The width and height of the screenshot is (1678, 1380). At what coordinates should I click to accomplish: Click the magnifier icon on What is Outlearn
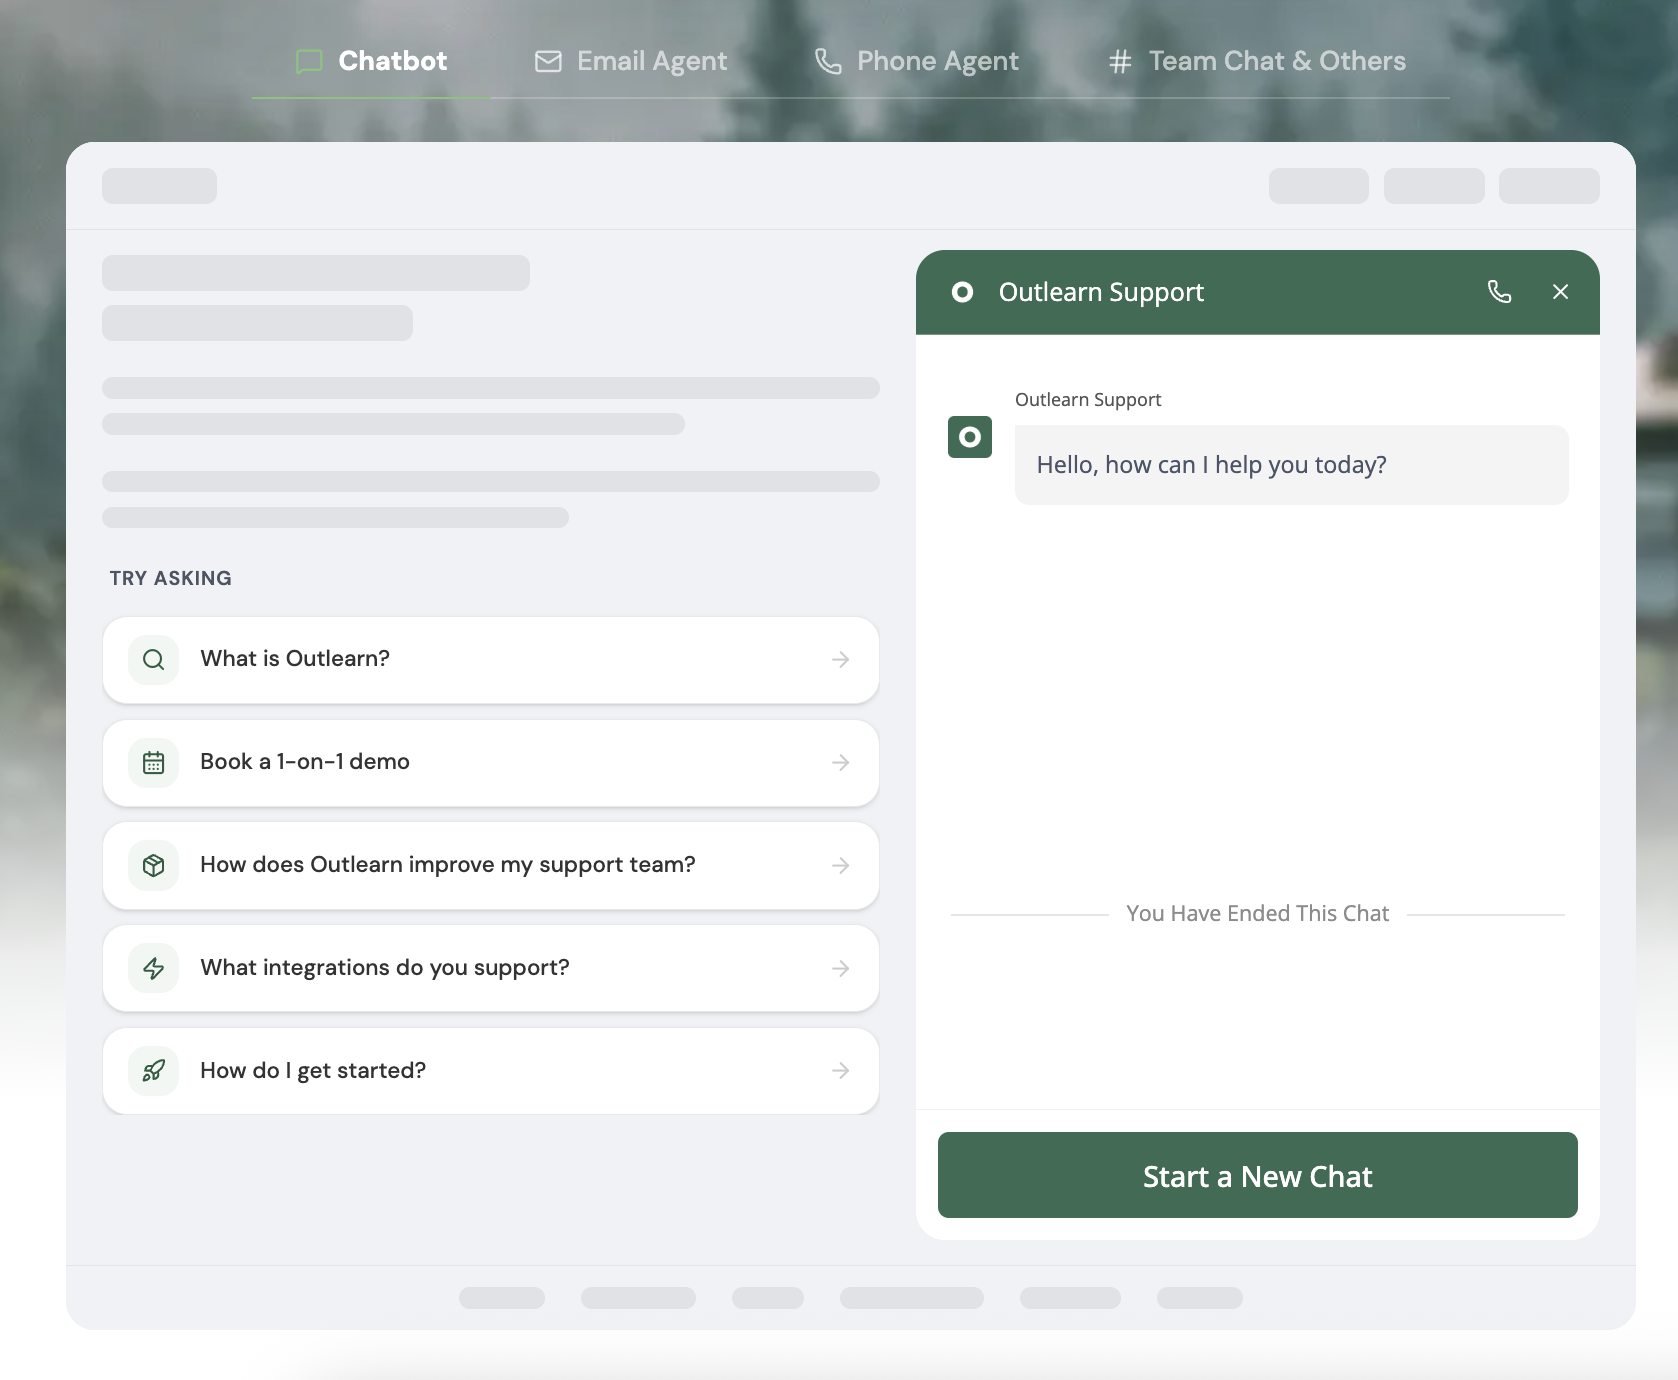(153, 660)
